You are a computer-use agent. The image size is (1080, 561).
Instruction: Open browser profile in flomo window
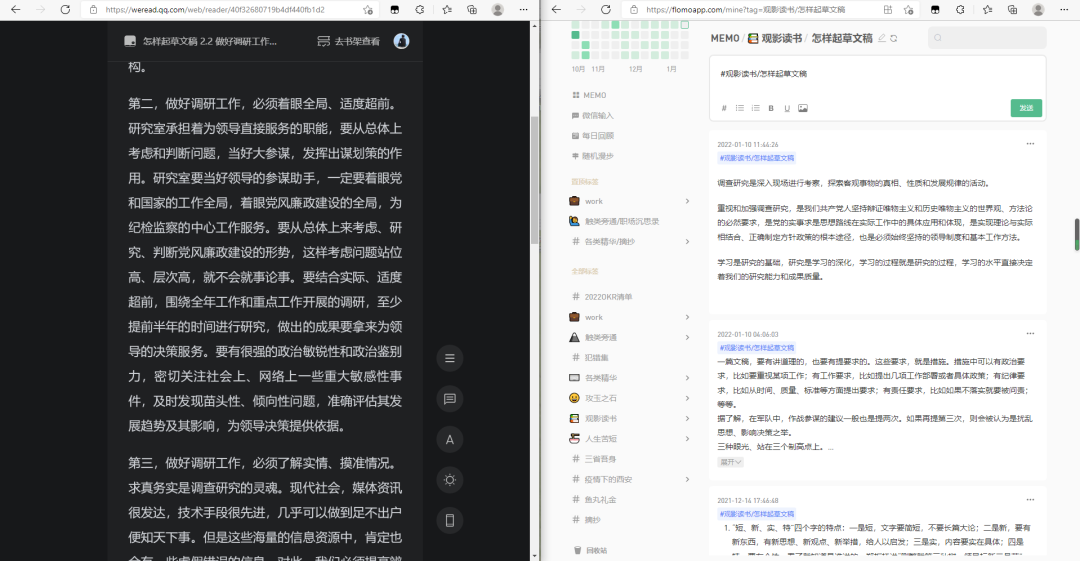[x=1038, y=10]
